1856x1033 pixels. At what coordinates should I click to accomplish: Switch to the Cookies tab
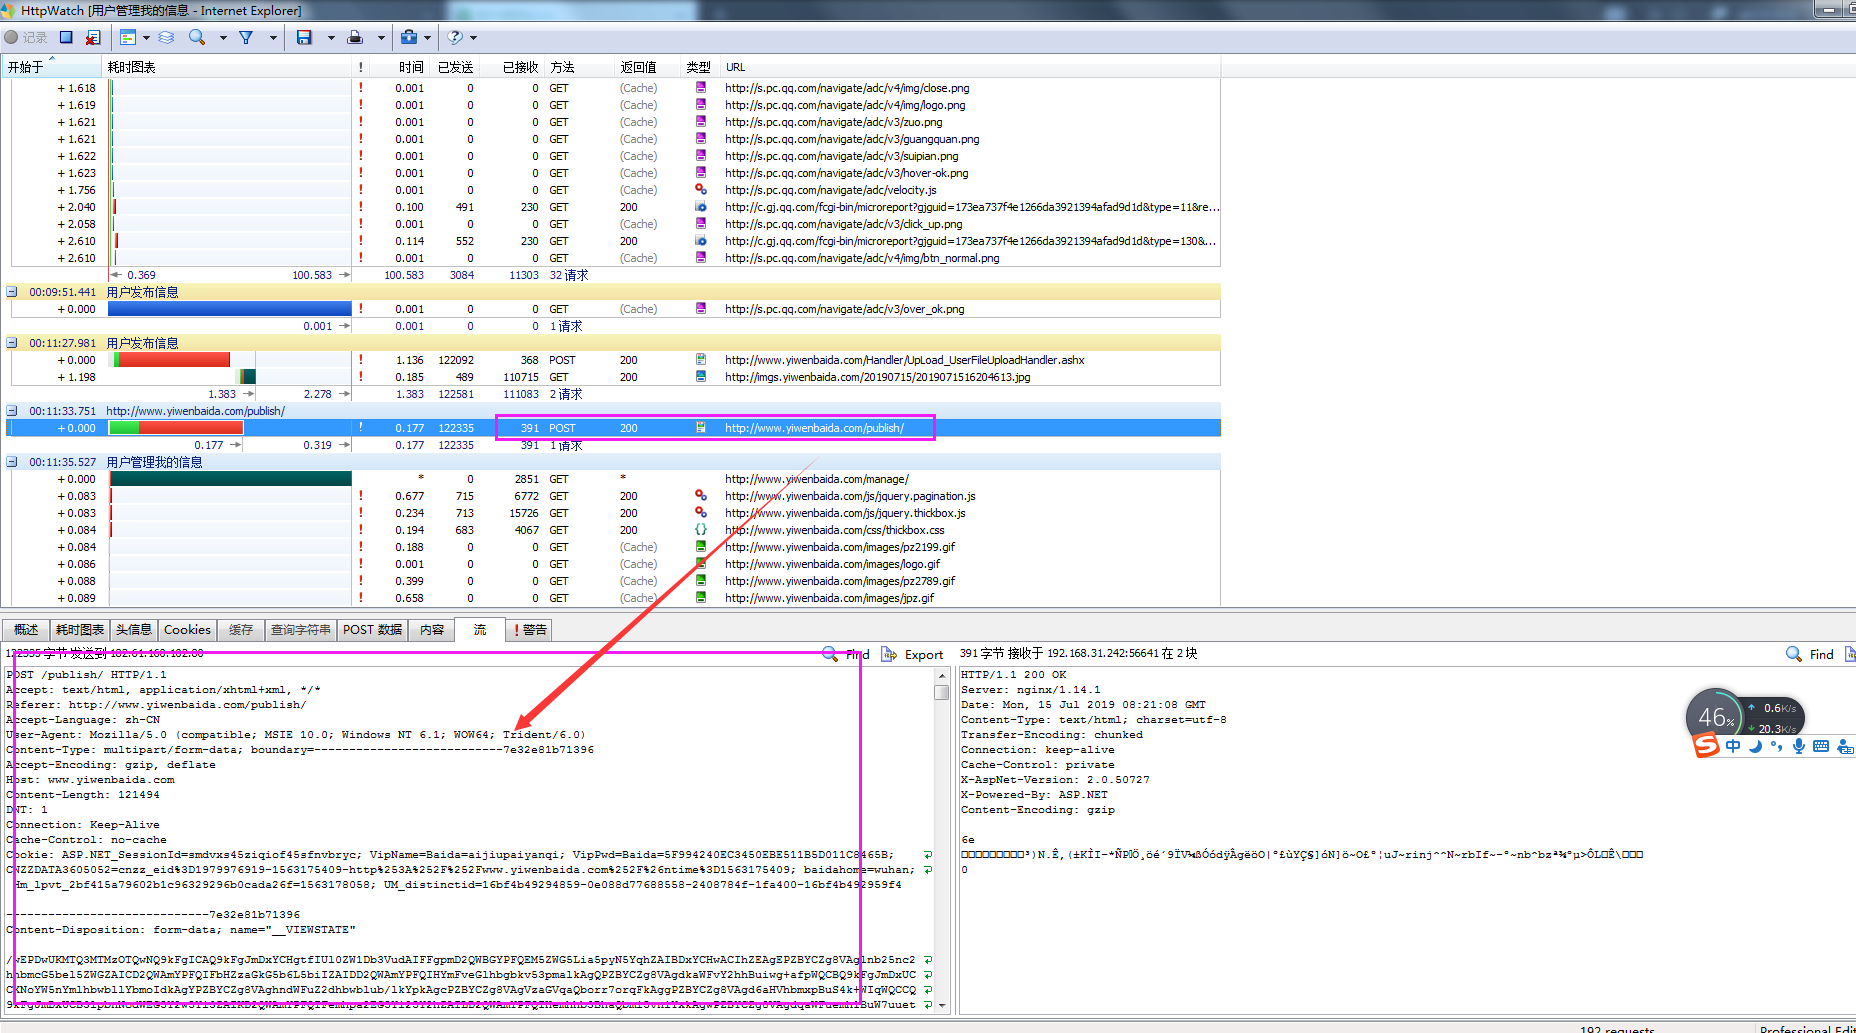tap(187, 630)
